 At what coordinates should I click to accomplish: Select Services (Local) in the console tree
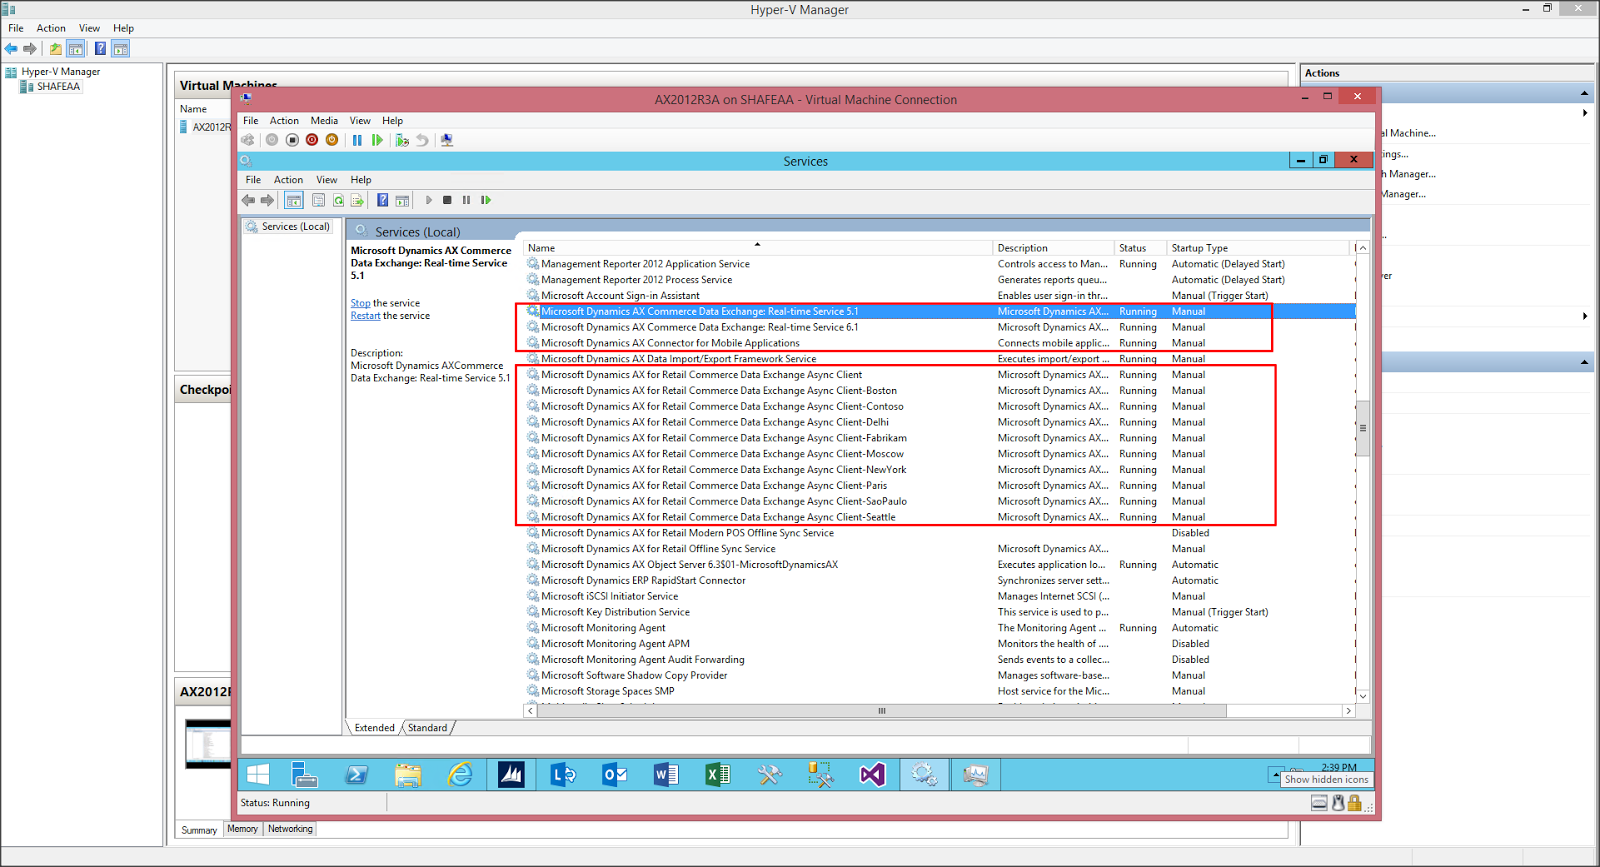point(288,227)
